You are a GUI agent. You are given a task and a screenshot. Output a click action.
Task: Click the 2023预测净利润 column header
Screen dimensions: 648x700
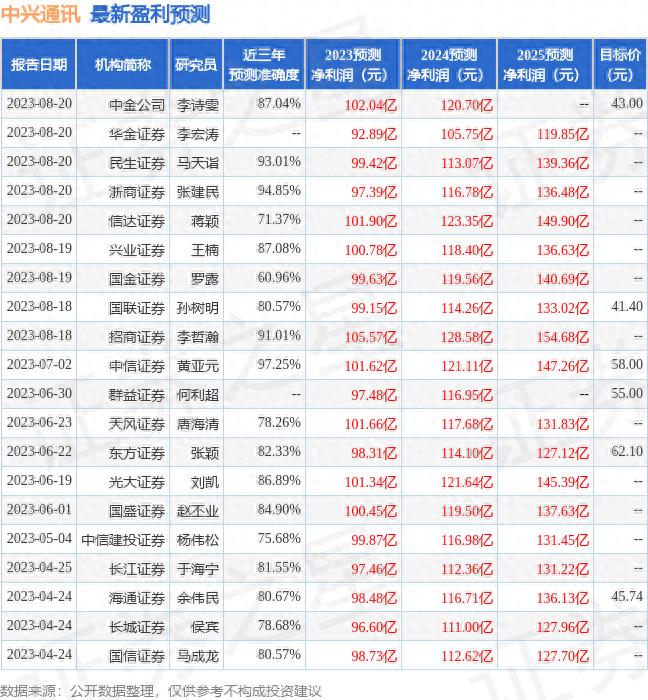point(353,65)
